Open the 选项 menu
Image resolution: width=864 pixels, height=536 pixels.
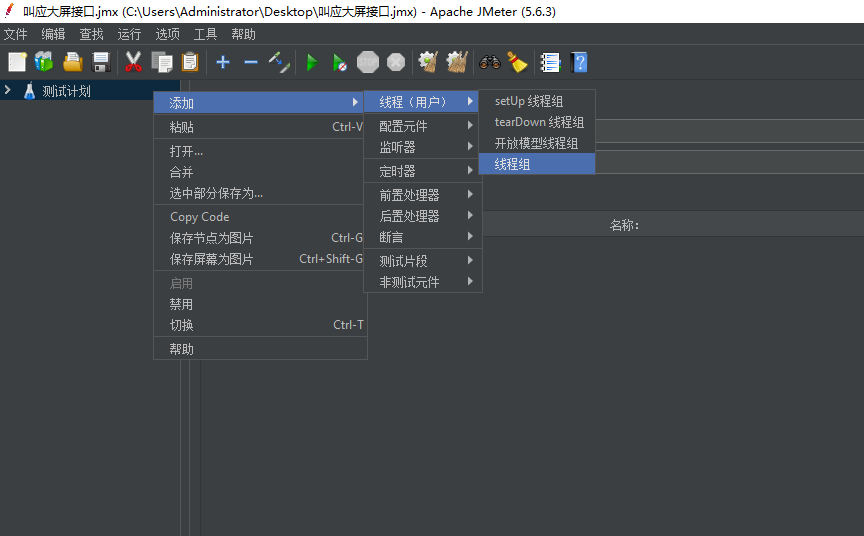click(168, 34)
